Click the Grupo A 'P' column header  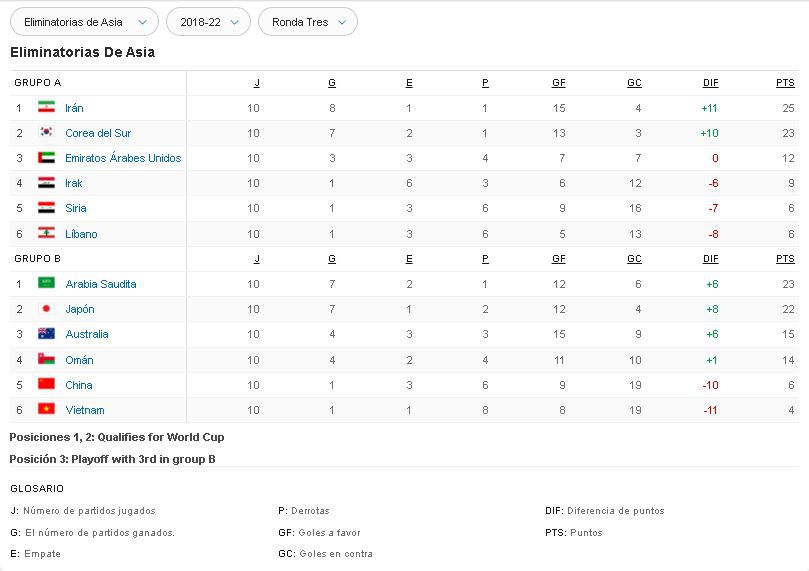(485, 83)
